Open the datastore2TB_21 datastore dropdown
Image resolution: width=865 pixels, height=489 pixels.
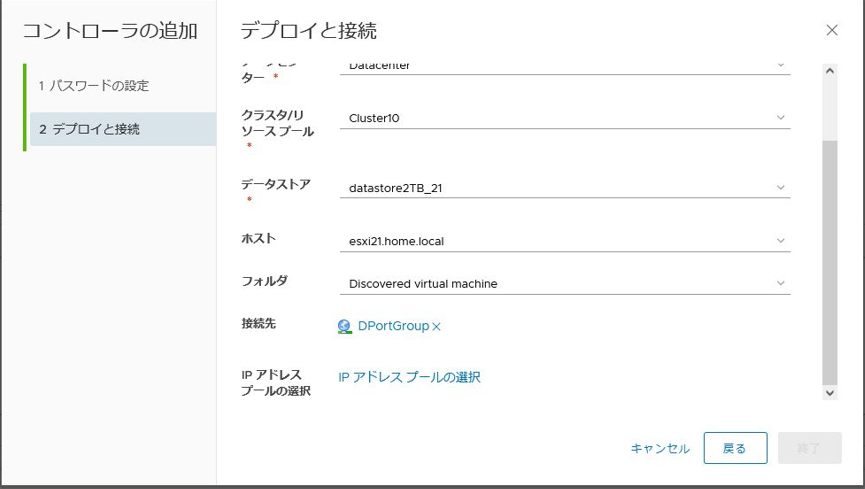pyautogui.click(x=565, y=188)
